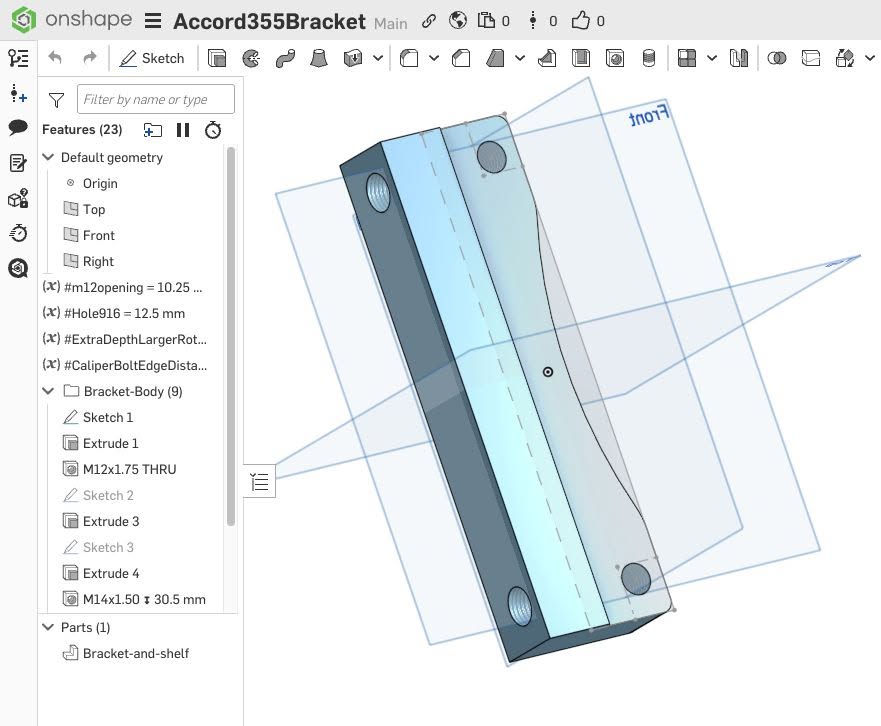Select the Mirror tool
The width and height of the screenshot is (881, 726).
click(739, 58)
